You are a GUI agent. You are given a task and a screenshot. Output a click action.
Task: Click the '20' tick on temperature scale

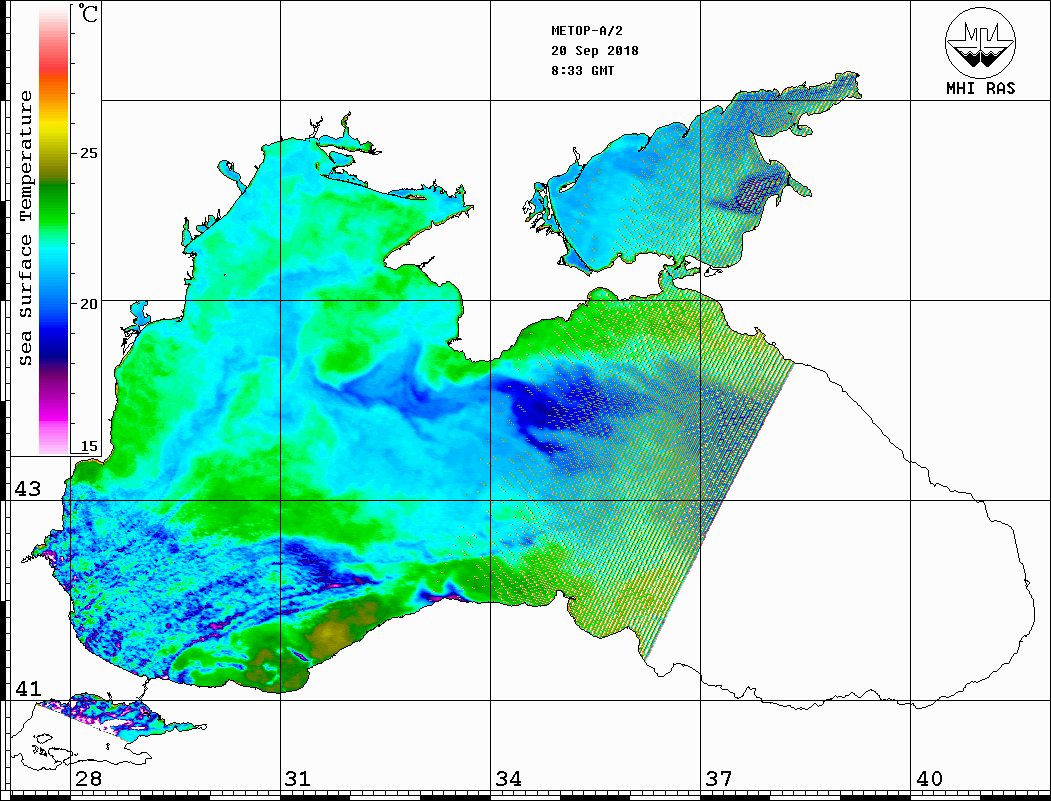click(88, 304)
